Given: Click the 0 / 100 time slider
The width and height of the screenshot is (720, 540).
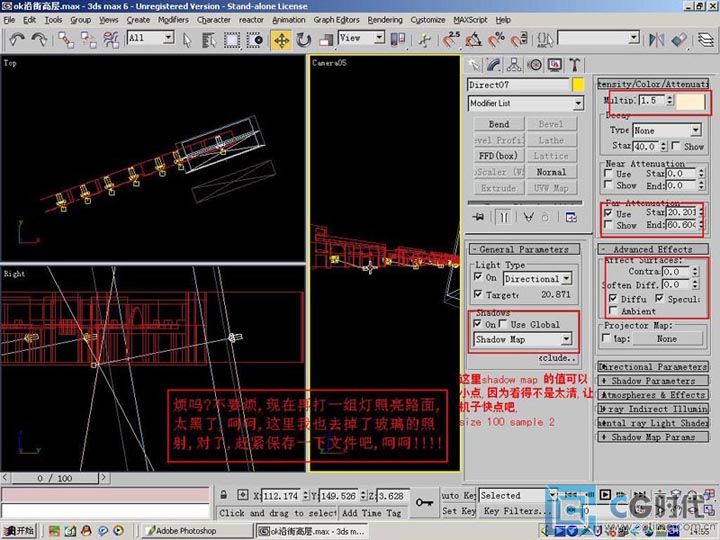Looking at the screenshot, I should tap(55, 478).
